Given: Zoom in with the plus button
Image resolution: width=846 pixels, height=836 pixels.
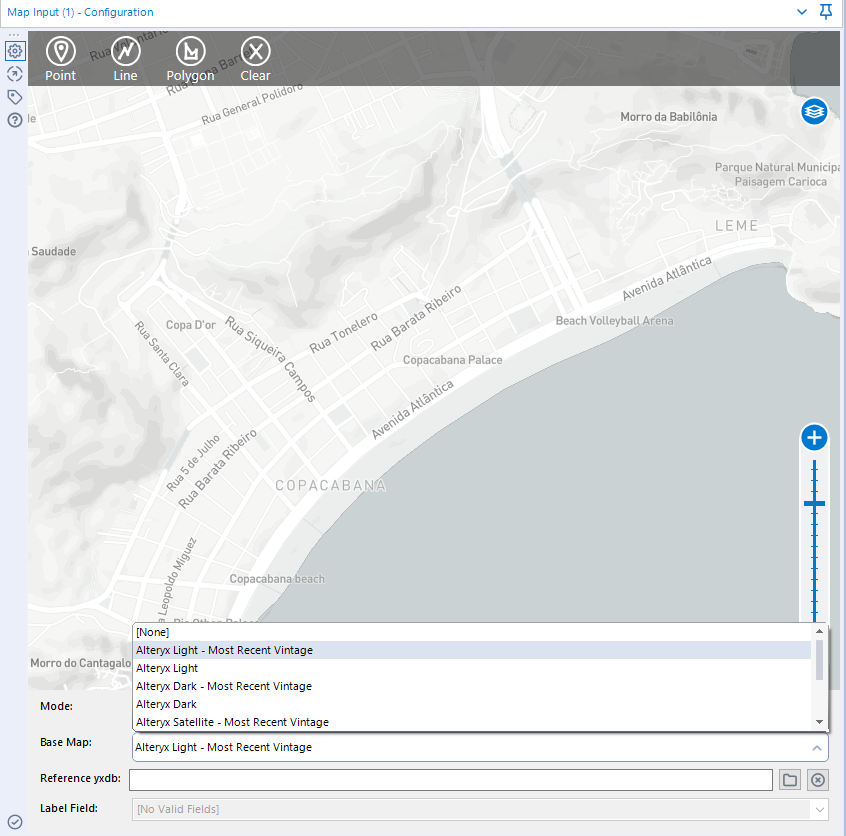Looking at the screenshot, I should (814, 437).
